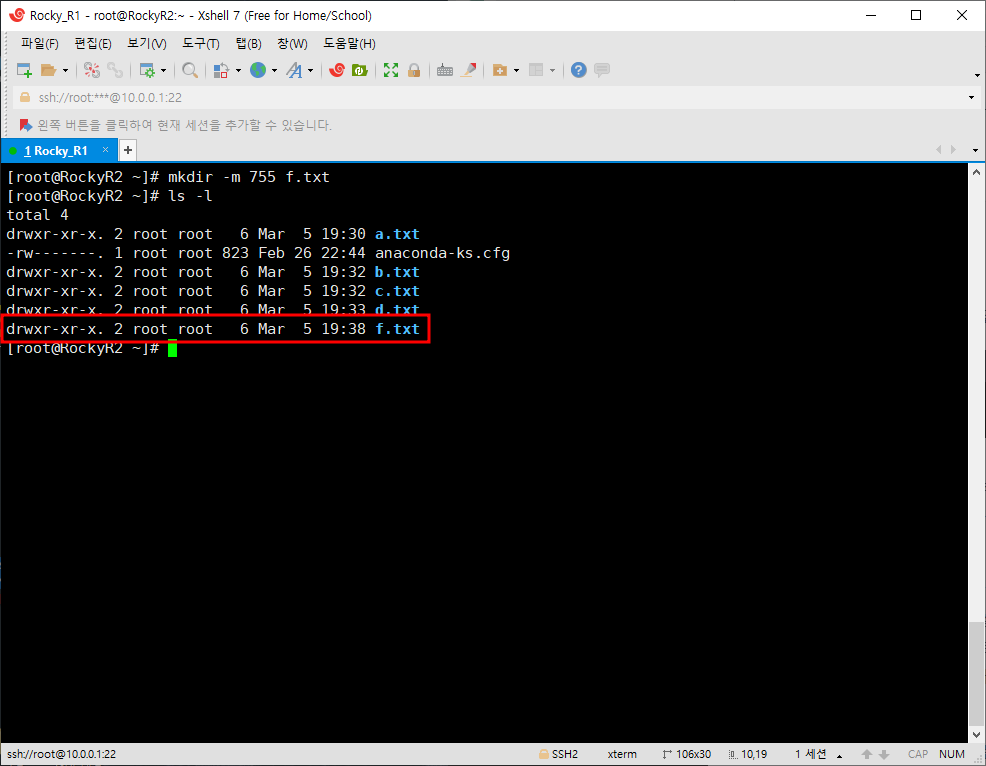Click b.txt directory name in listing
Image resolution: width=986 pixels, height=766 pixels.
pos(397,272)
